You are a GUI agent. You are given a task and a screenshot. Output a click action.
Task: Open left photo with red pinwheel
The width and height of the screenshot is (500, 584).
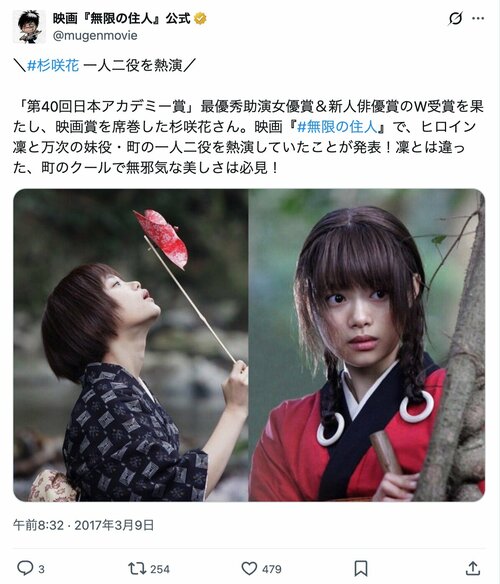pyautogui.click(x=131, y=345)
